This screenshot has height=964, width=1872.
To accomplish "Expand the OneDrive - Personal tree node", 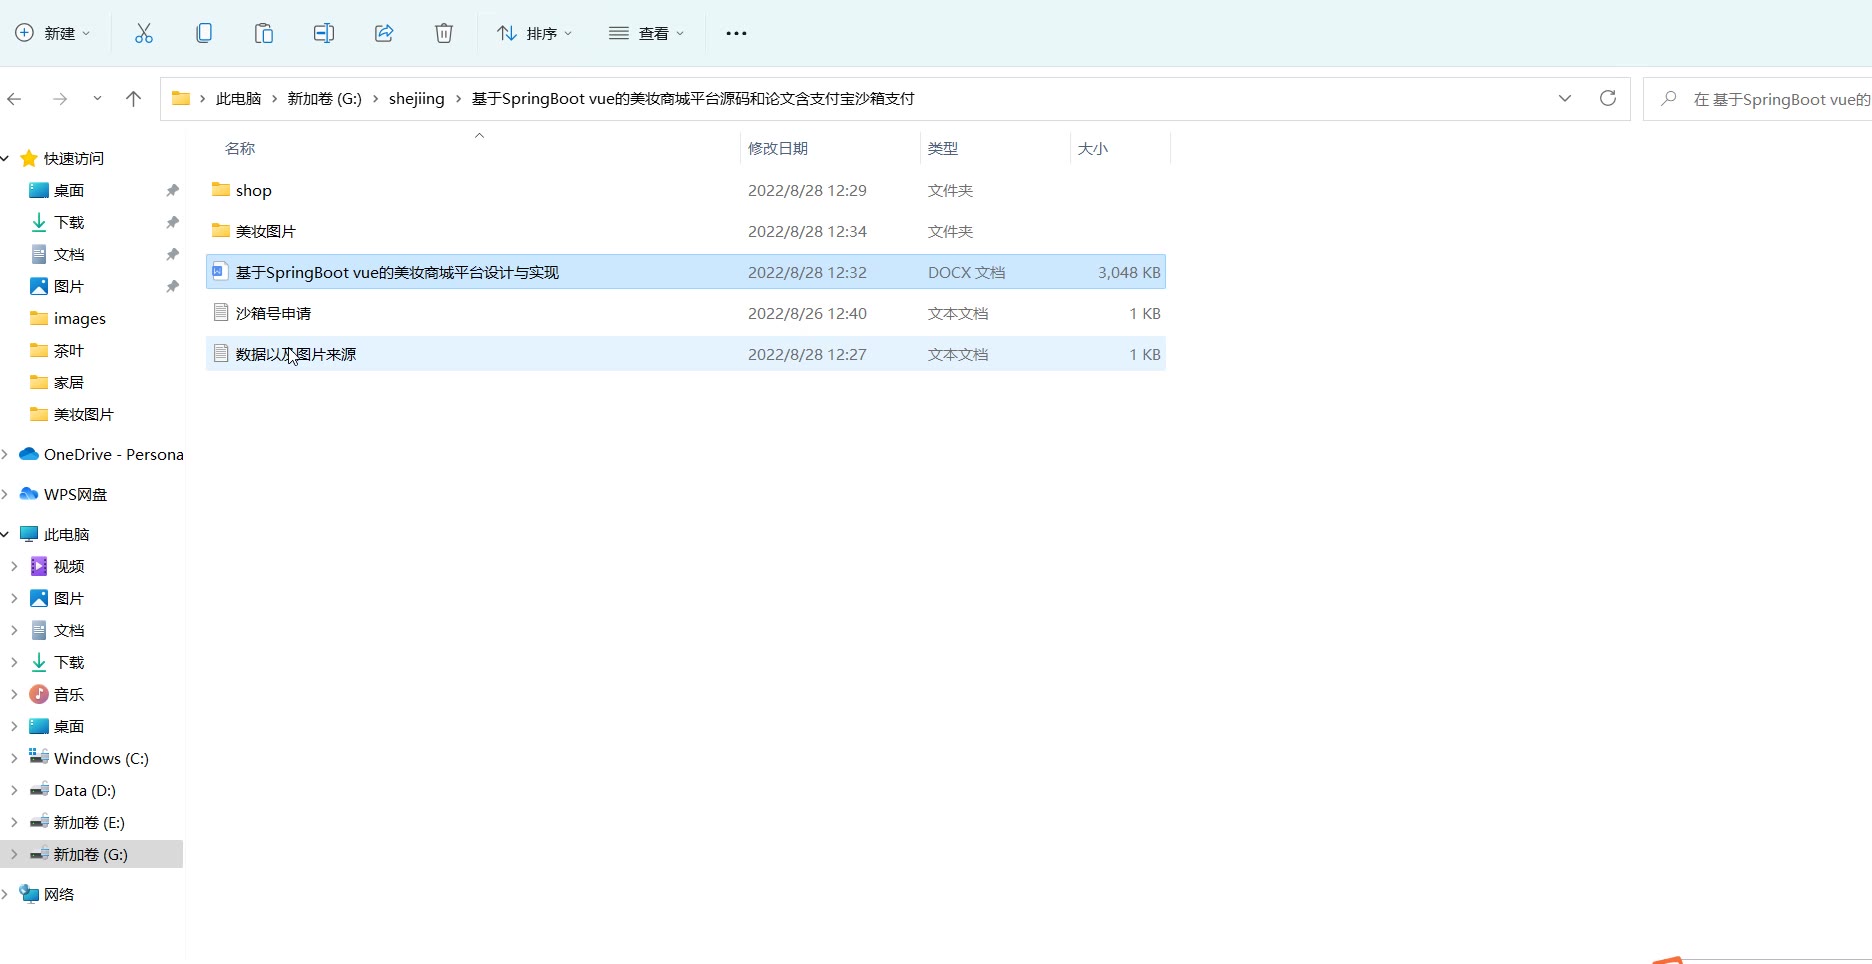I will 6,454.
